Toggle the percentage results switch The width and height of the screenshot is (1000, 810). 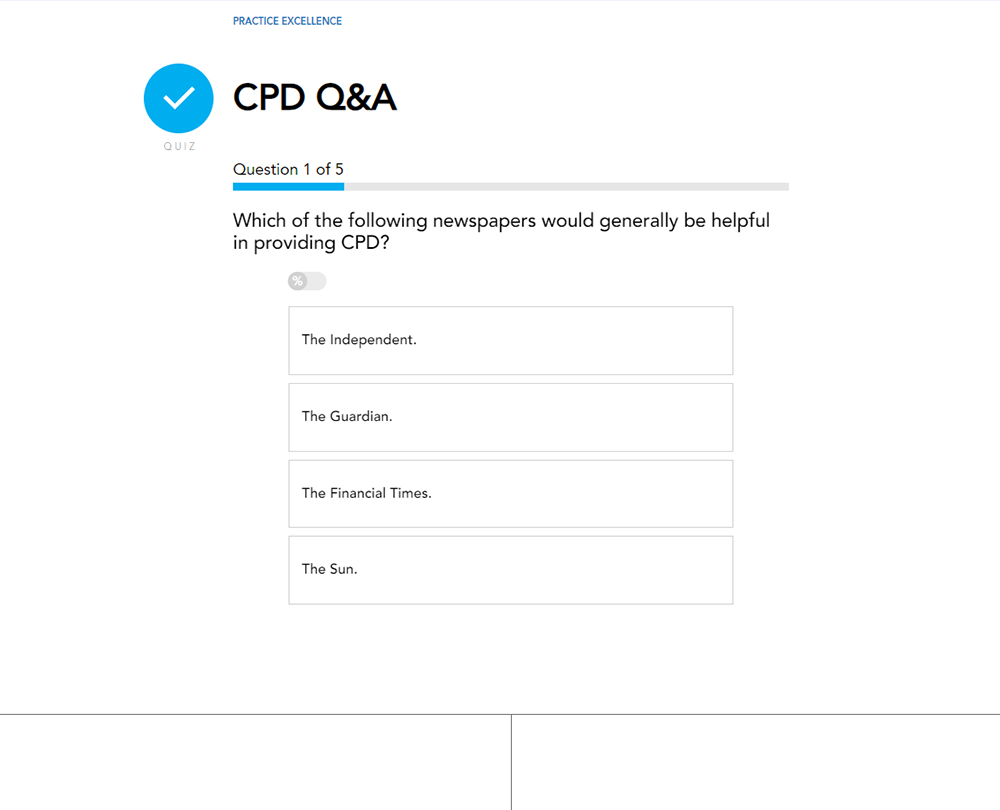307,281
